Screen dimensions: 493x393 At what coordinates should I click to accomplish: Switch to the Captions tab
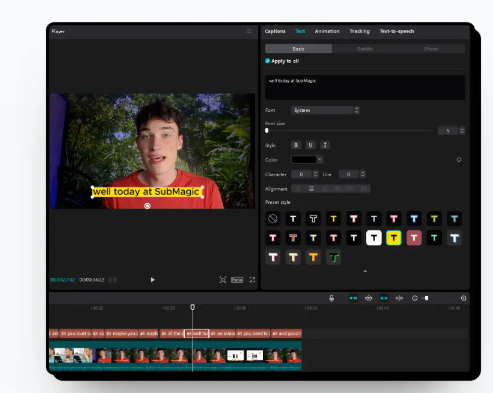[275, 31]
